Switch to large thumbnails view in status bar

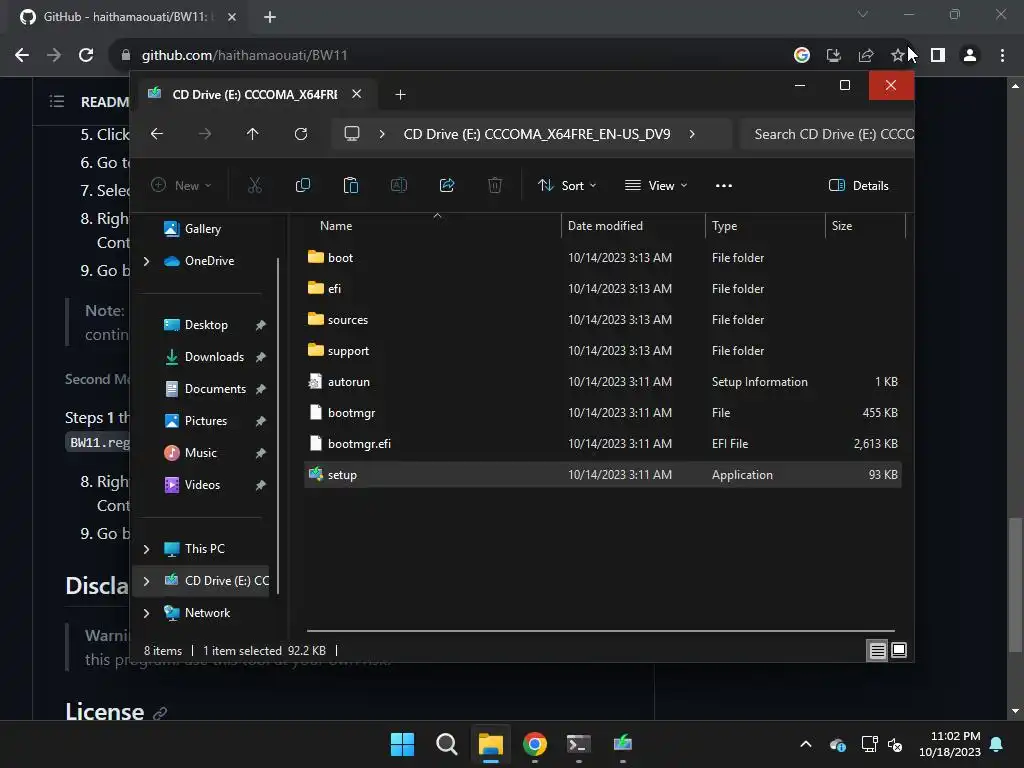coord(899,650)
